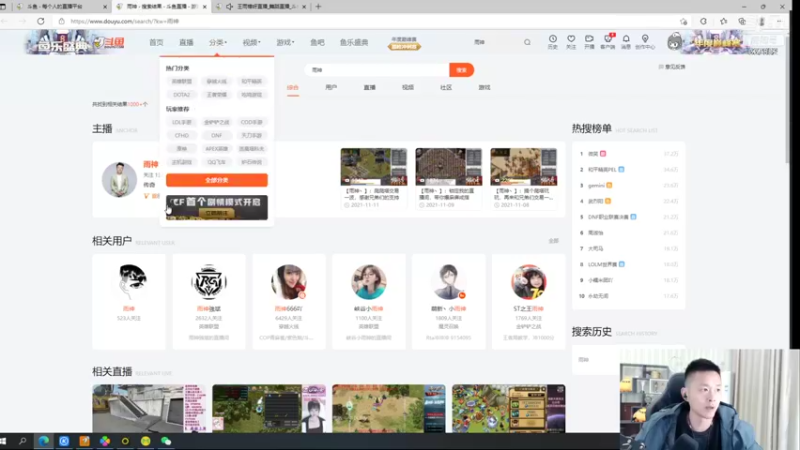800x450 pixels.
Task: Open the 消息 bell notification icon
Action: click(626, 42)
